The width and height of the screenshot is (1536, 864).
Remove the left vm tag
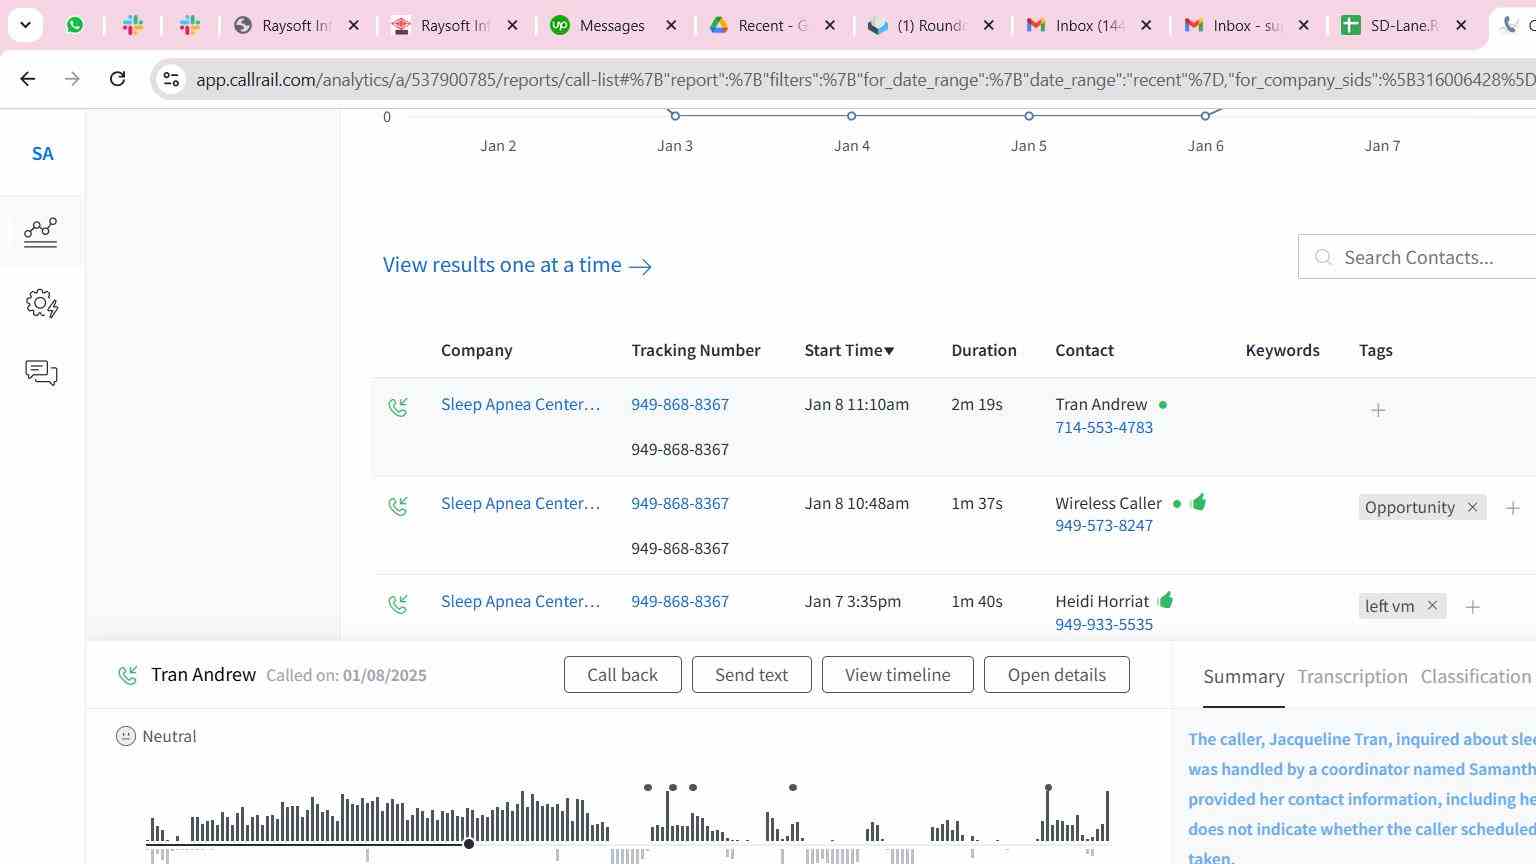click(x=1432, y=606)
